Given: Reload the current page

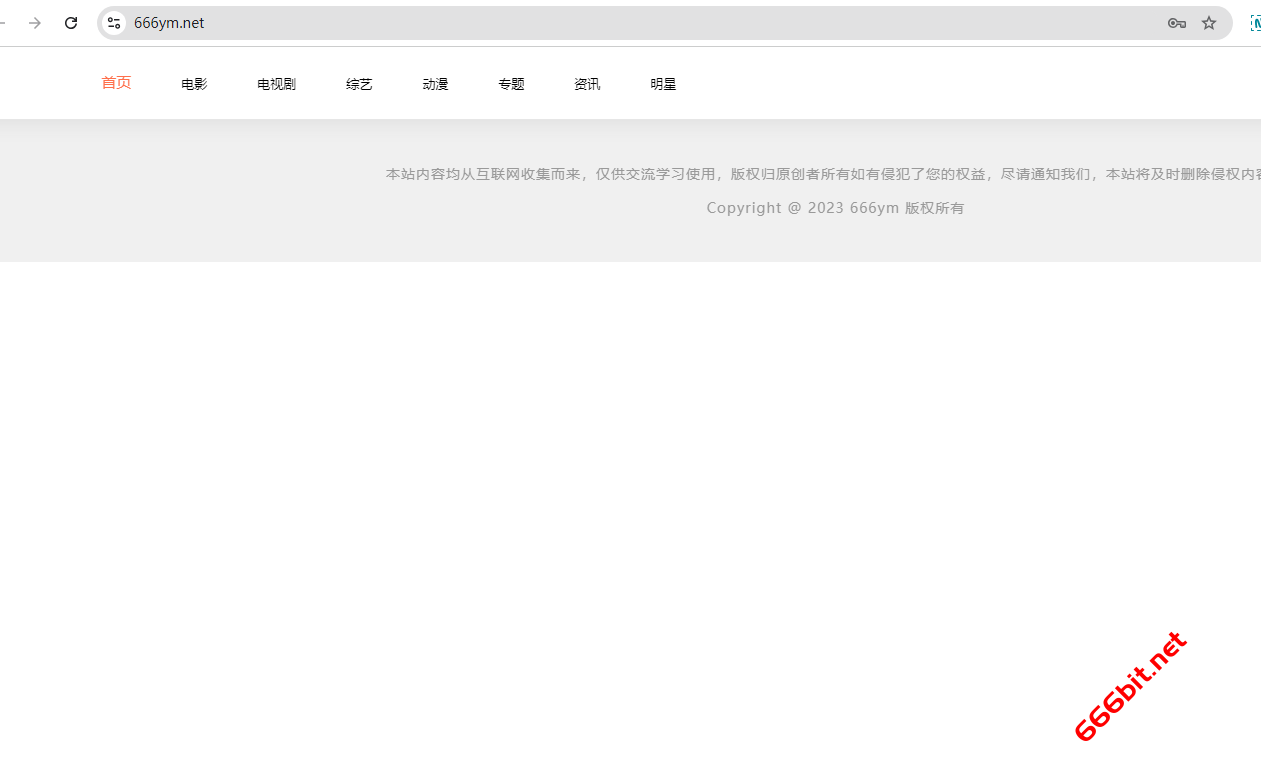Looking at the screenshot, I should 71,23.
